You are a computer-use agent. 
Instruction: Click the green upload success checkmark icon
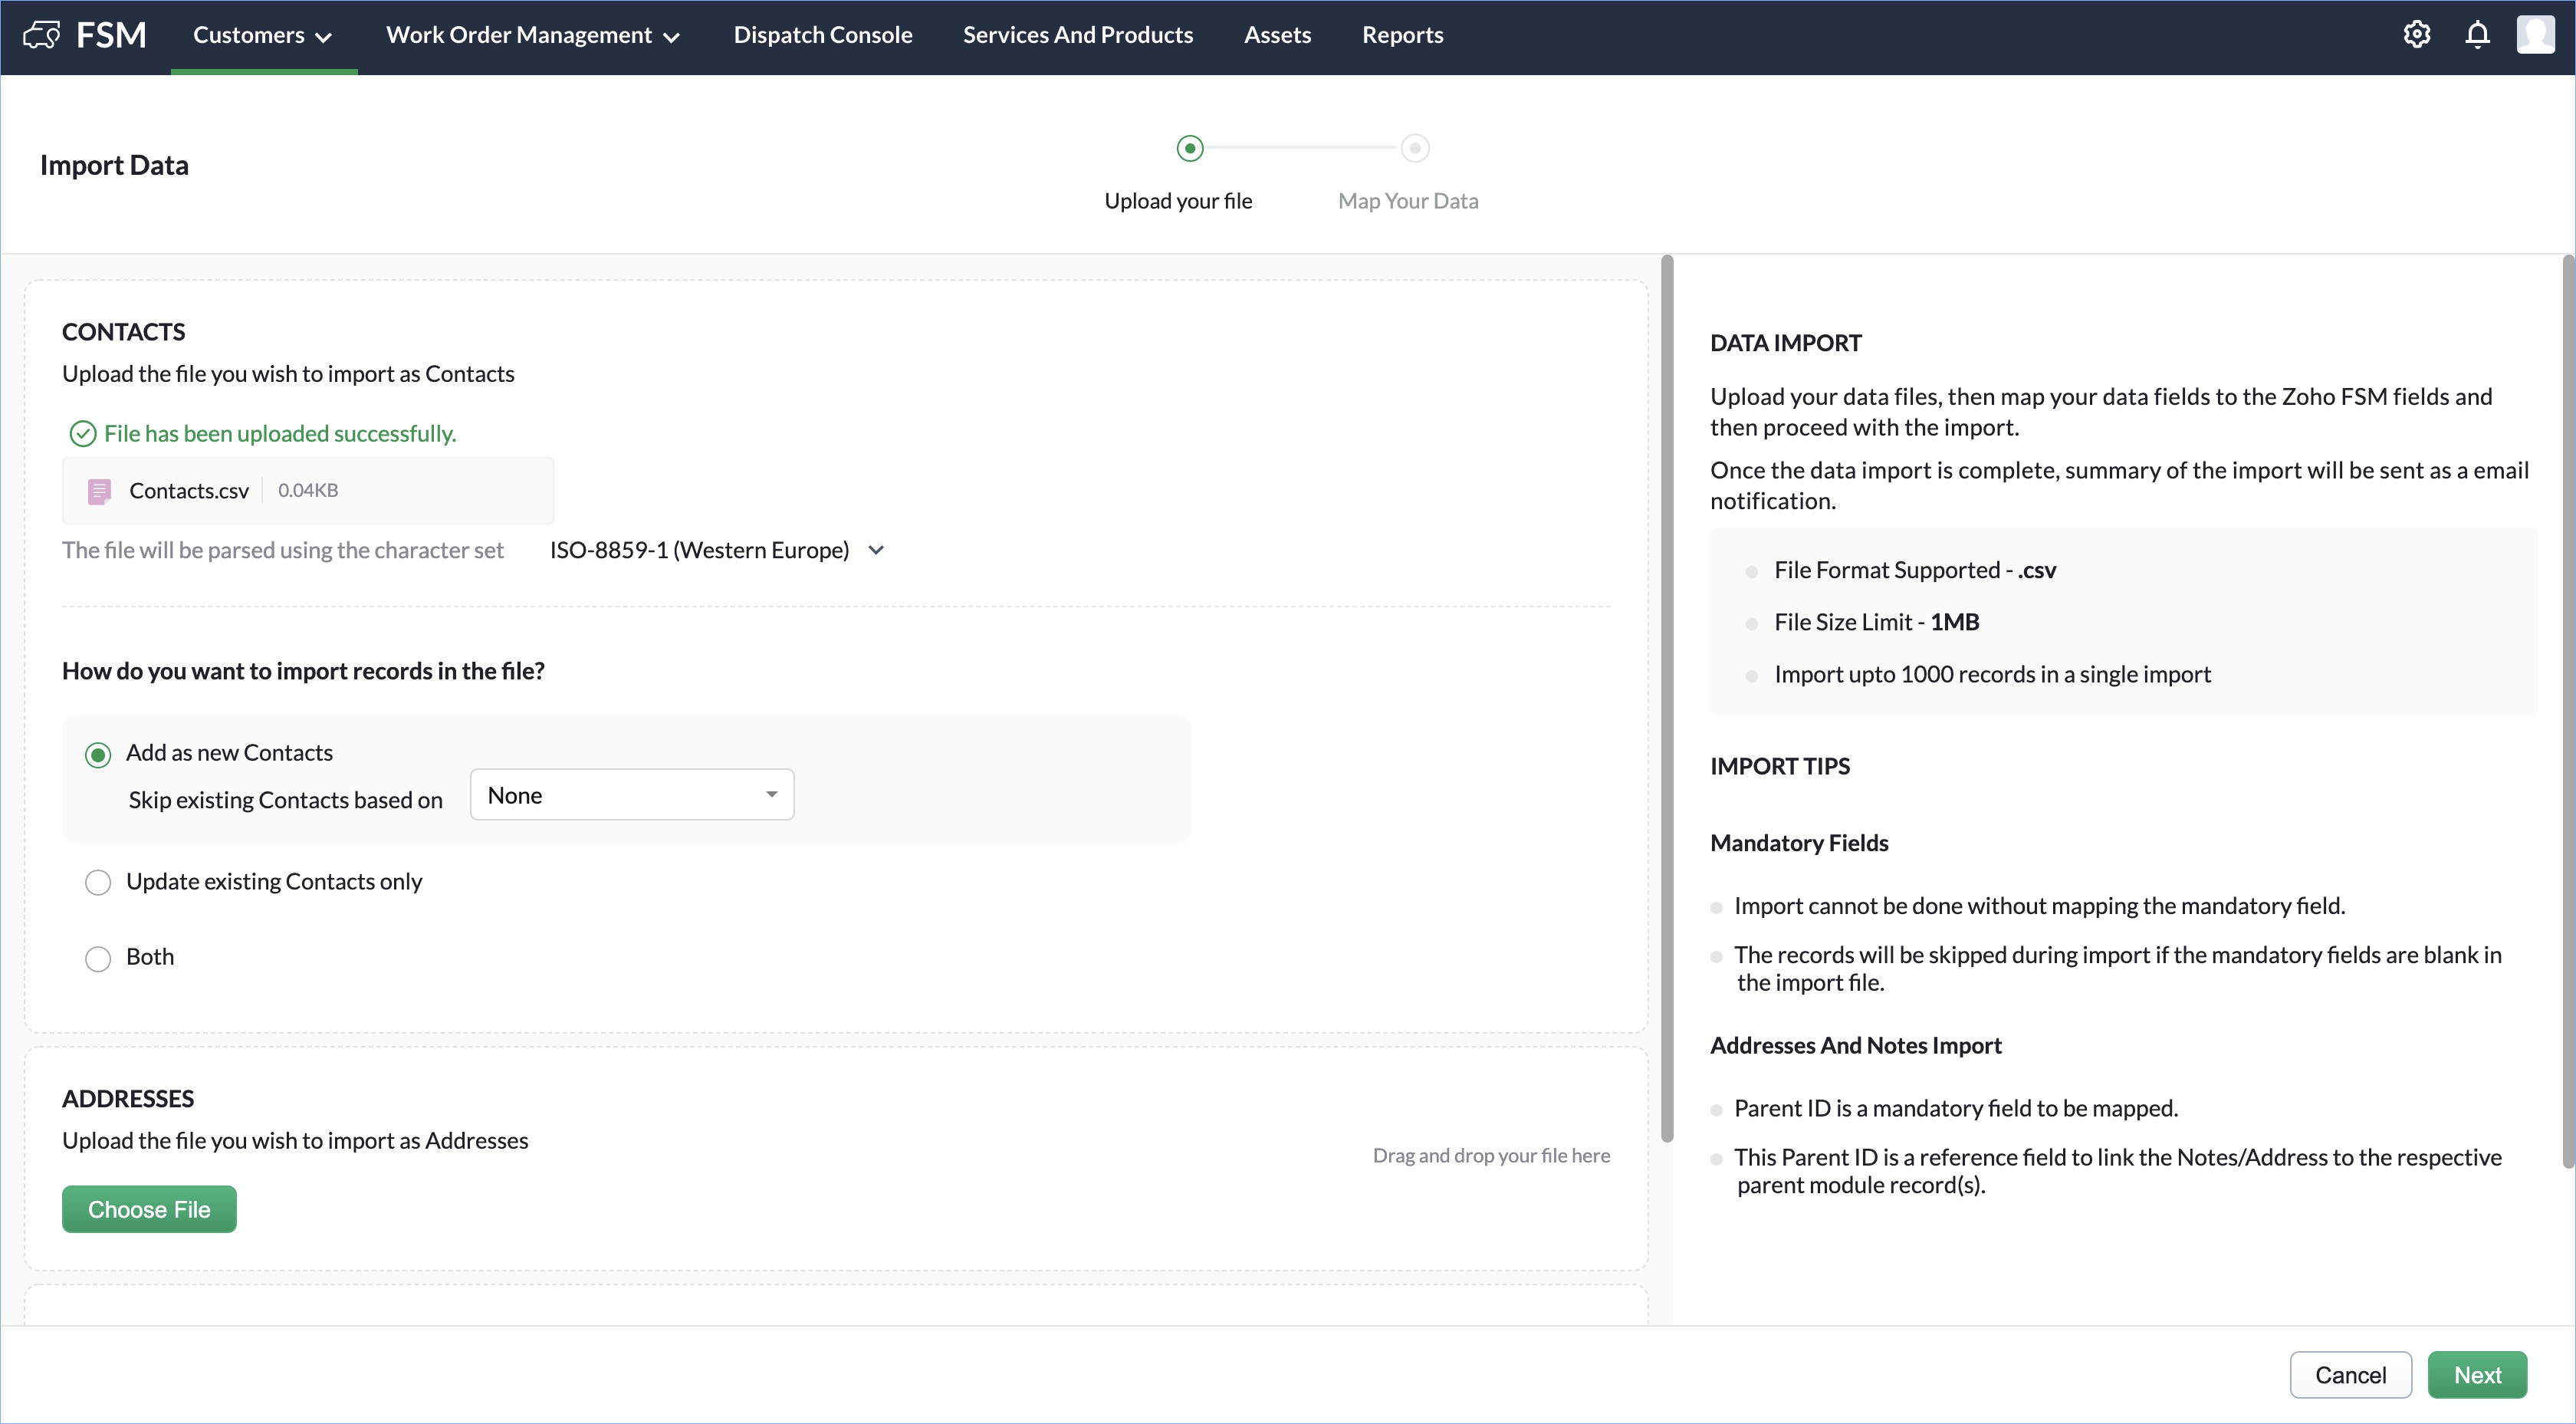pos(82,433)
